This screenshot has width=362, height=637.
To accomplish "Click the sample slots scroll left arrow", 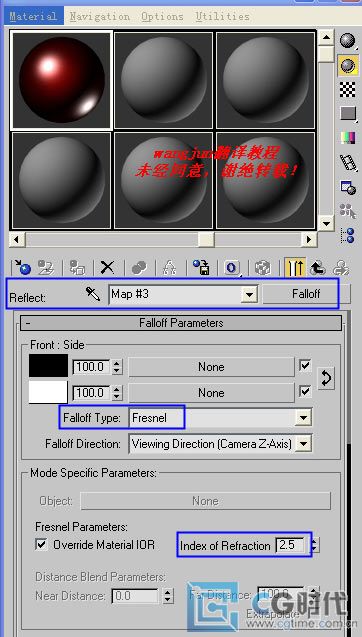I will pyautogui.click(x=17, y=239).
